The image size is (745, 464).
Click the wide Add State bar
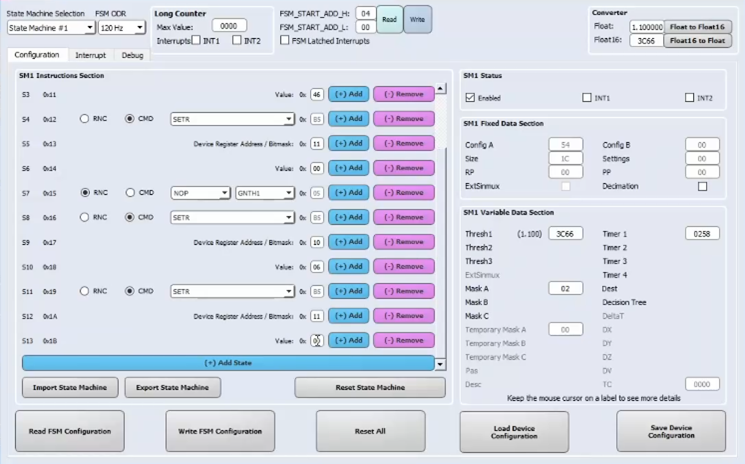228,363
